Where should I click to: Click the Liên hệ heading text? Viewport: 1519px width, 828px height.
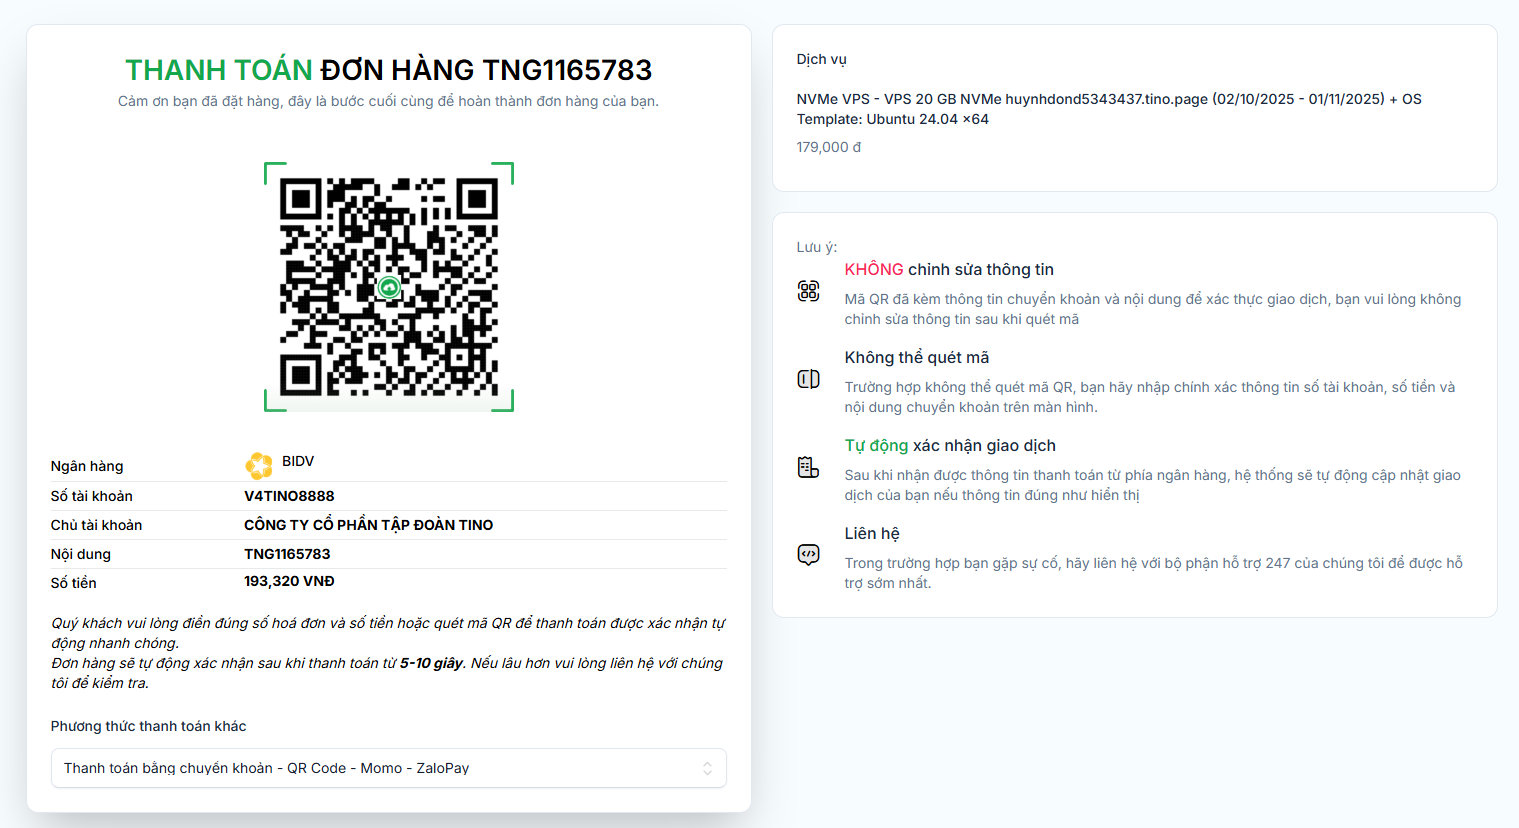[872, 534]
